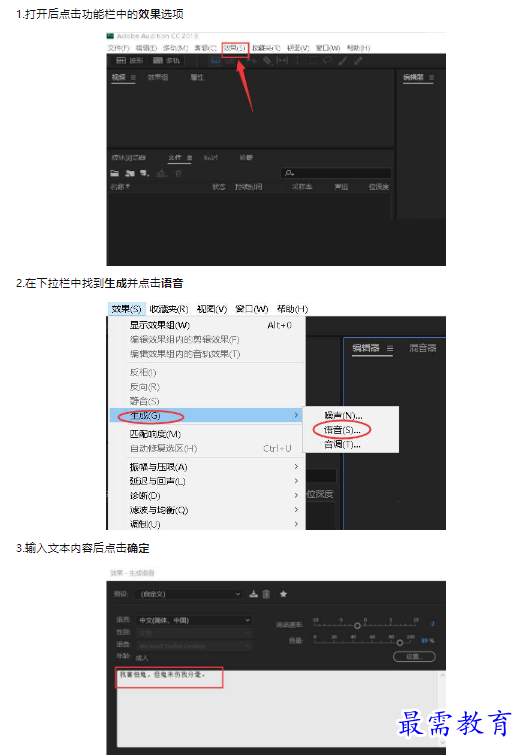Expand the 生成(G) submenu entry

click(x=206, y=416)
